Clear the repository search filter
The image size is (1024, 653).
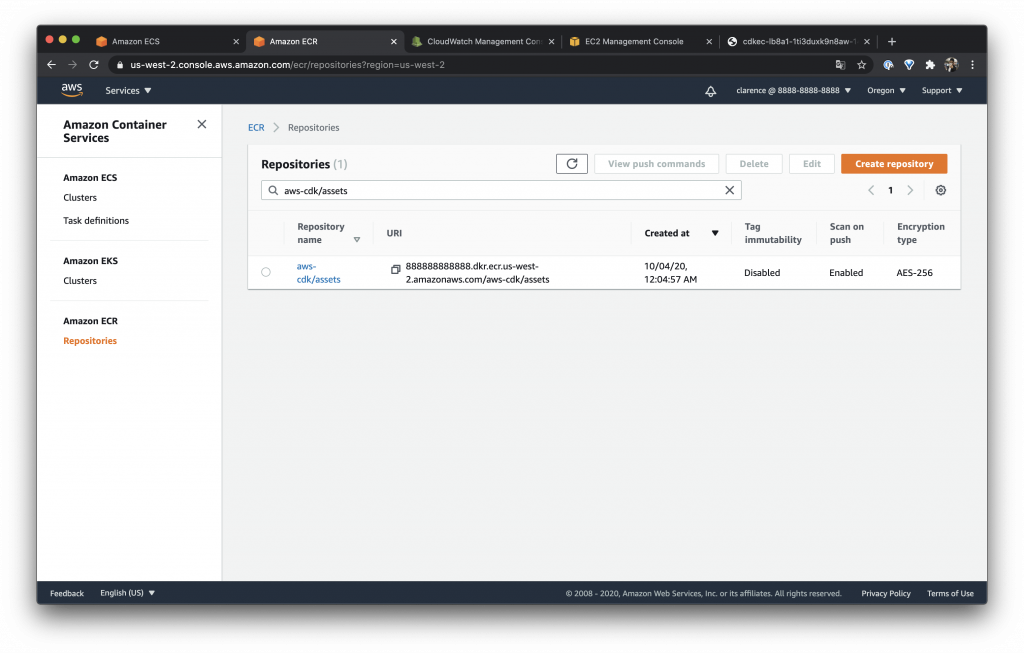729,190
